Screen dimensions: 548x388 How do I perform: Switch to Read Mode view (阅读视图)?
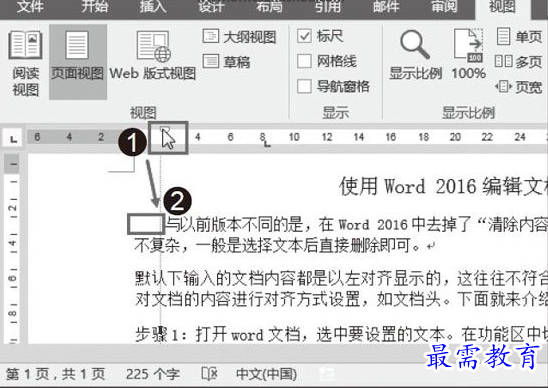click(x=25, y=63)
